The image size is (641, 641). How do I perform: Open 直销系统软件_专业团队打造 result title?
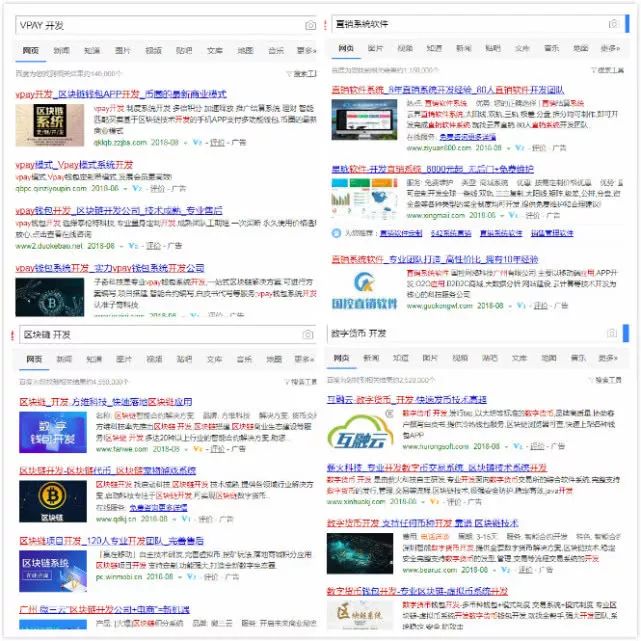pyautogui.click(x=435, y=259)
